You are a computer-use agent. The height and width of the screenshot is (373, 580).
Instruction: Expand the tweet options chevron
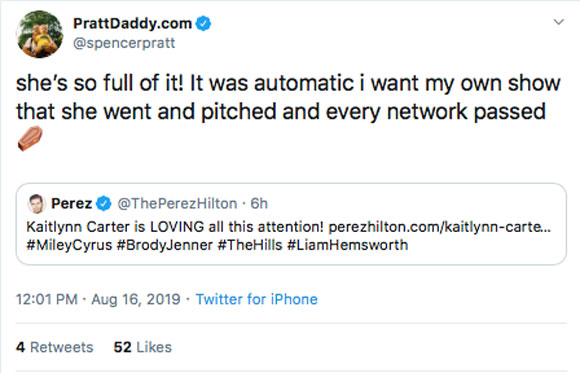pyautogui.click(x=558, y=22)
